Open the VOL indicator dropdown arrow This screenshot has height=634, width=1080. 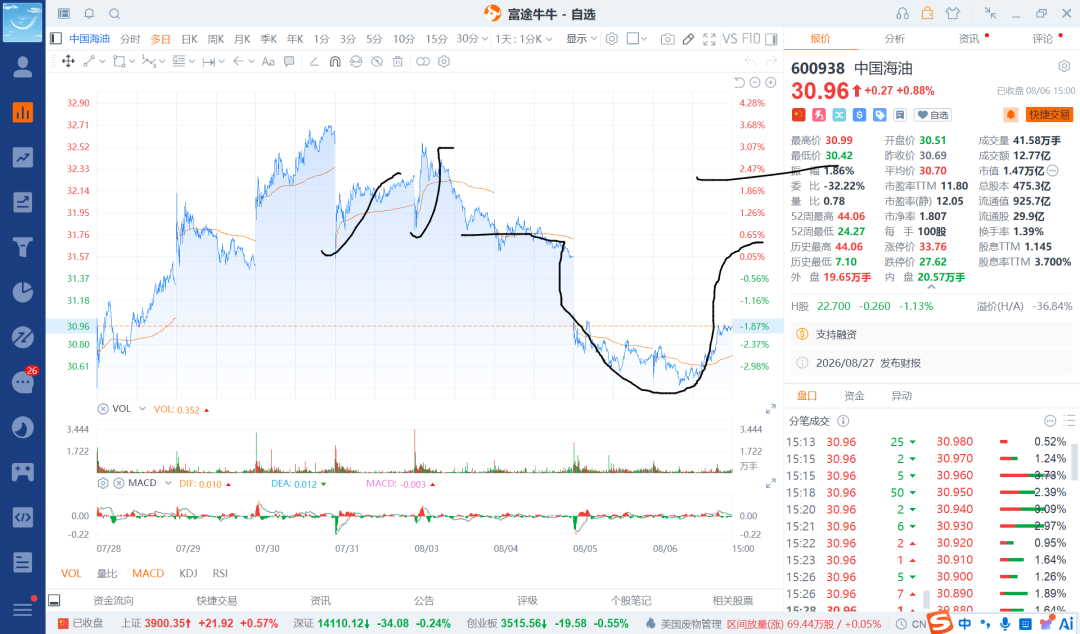coord(143,409)
